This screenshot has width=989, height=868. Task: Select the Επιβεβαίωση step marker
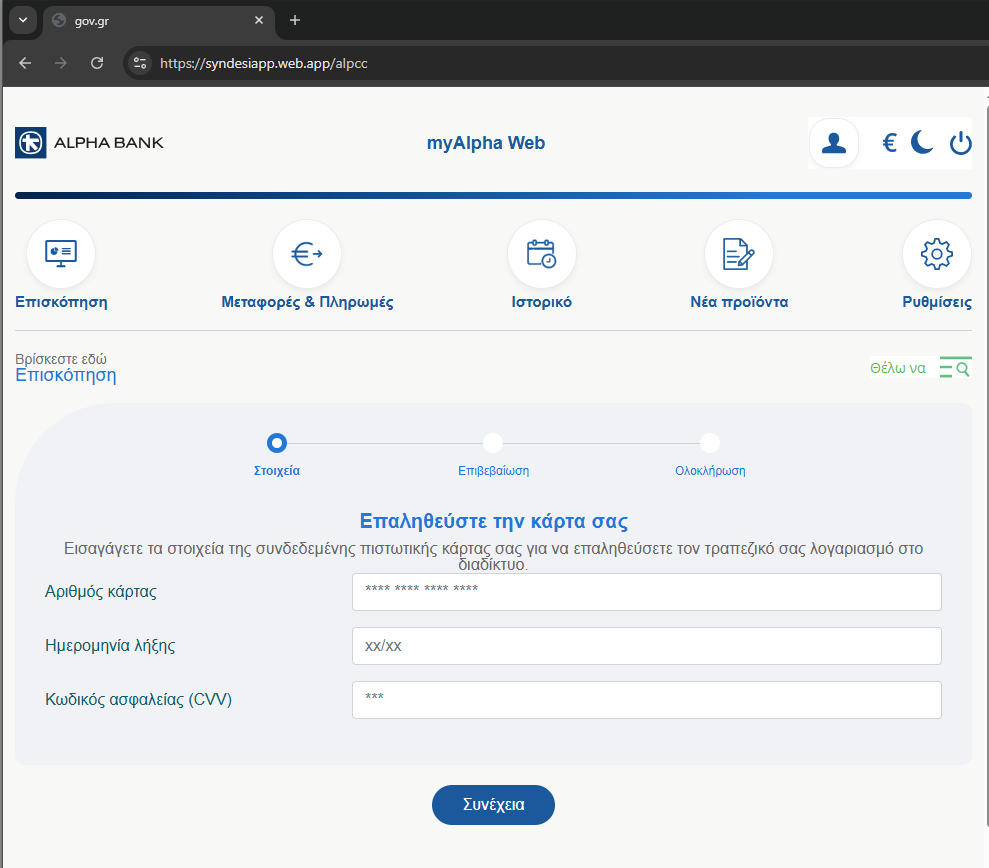click(493, 443)
